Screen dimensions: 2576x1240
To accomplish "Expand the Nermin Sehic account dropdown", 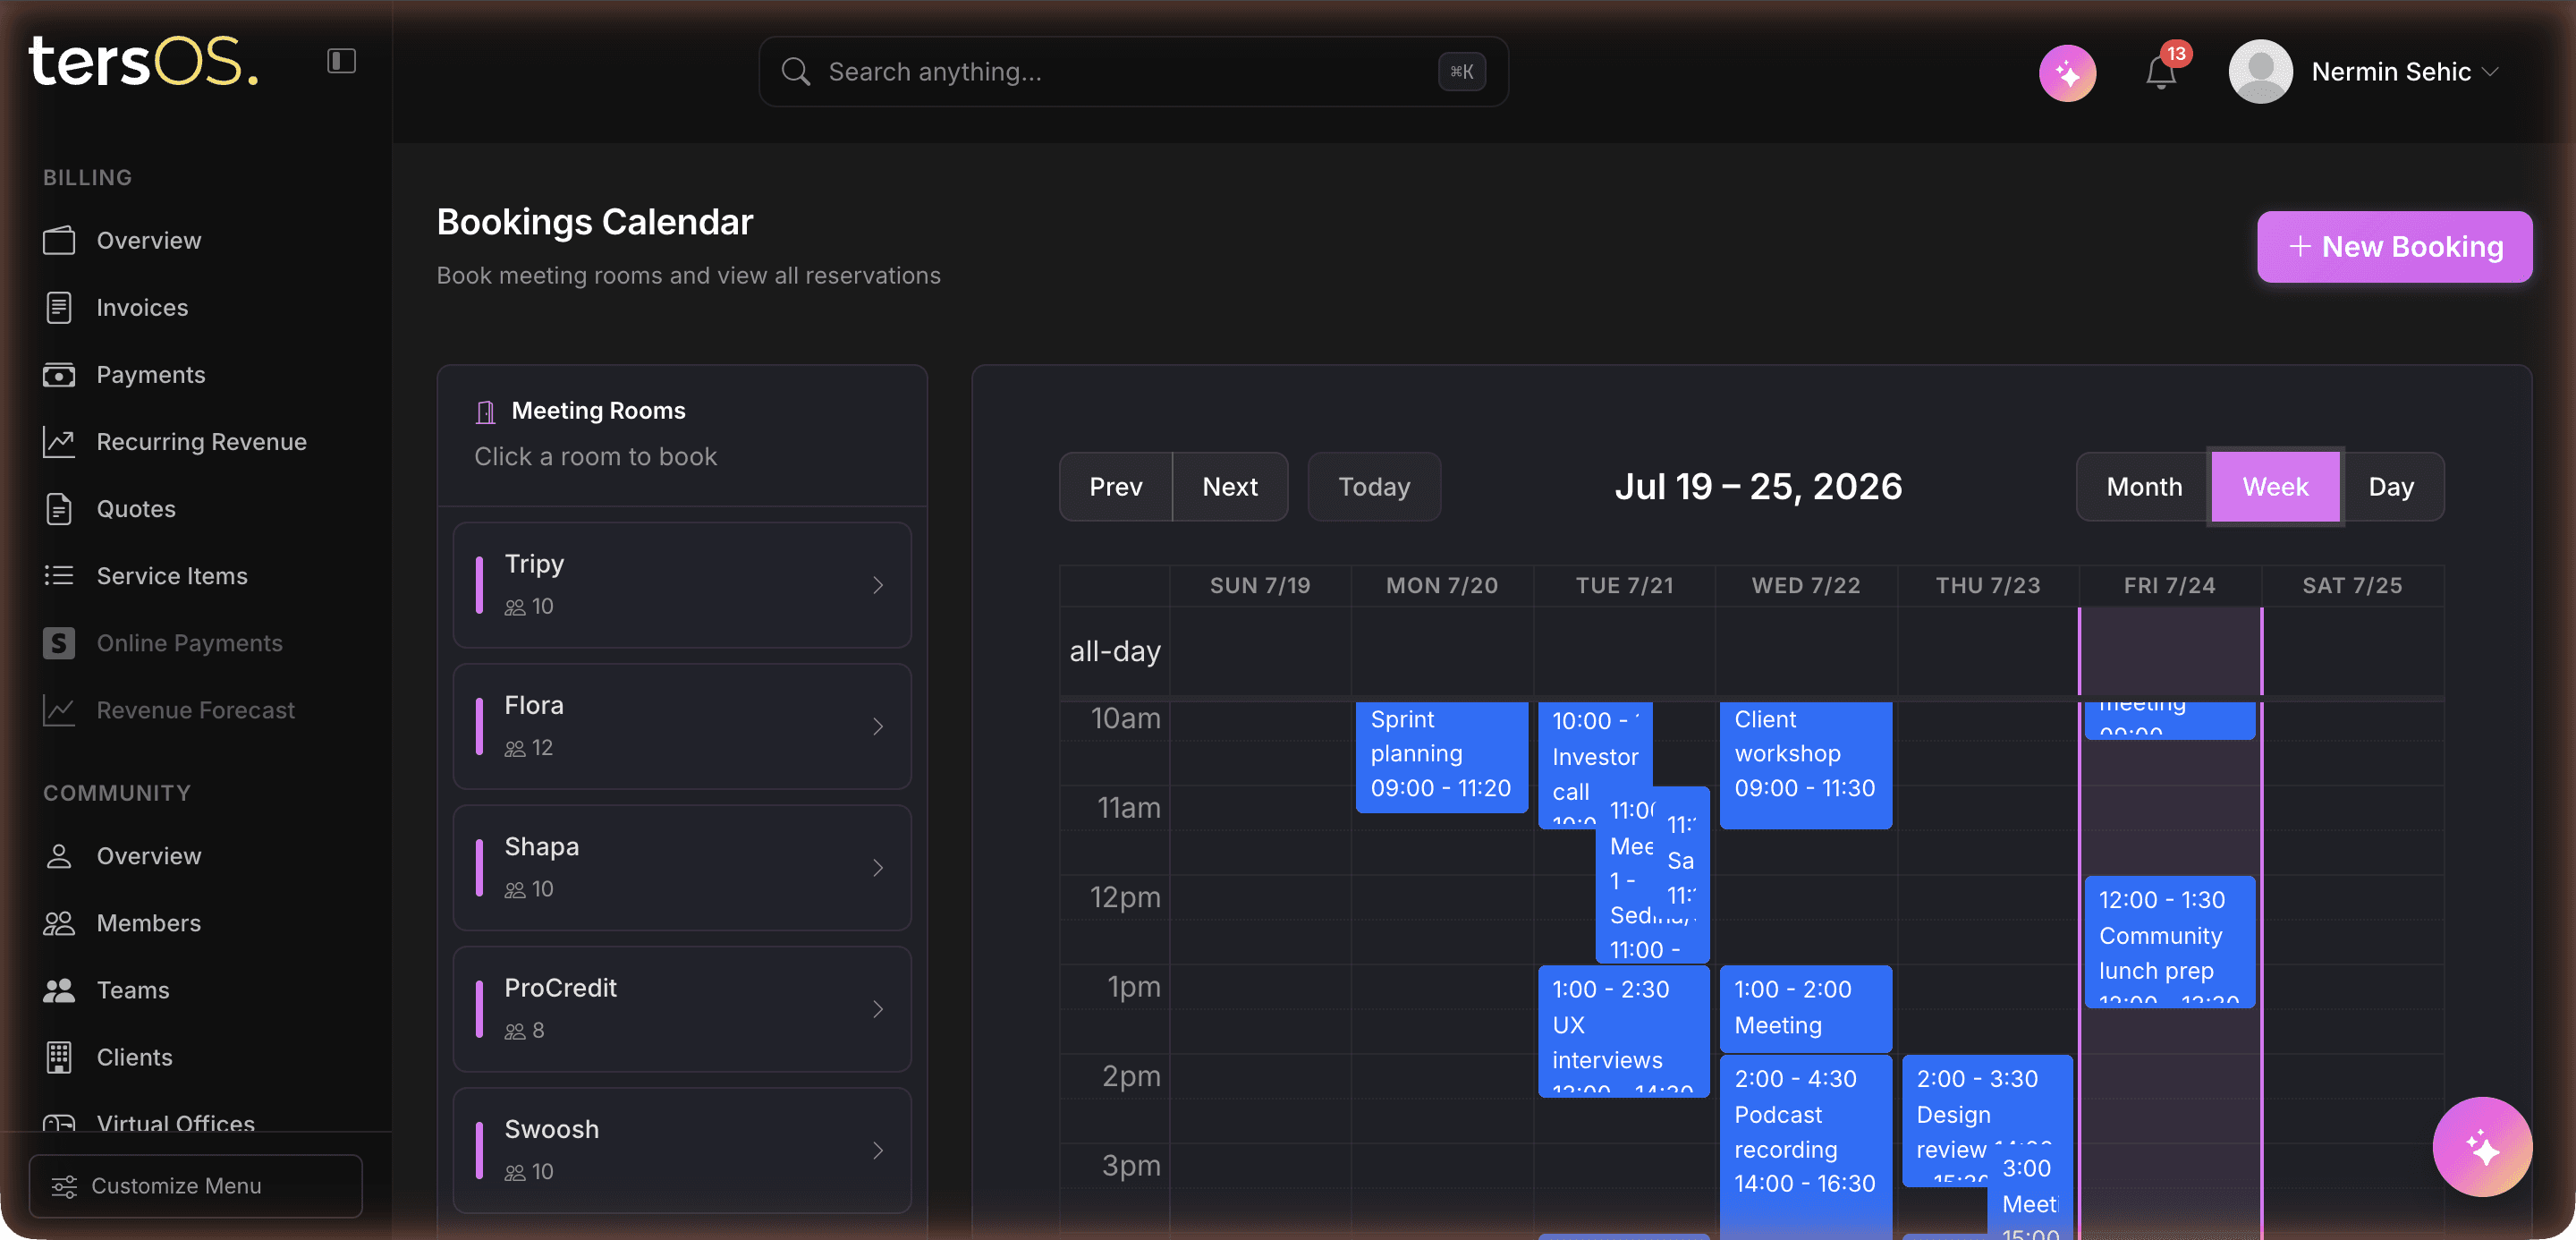I will point(2491,72).
